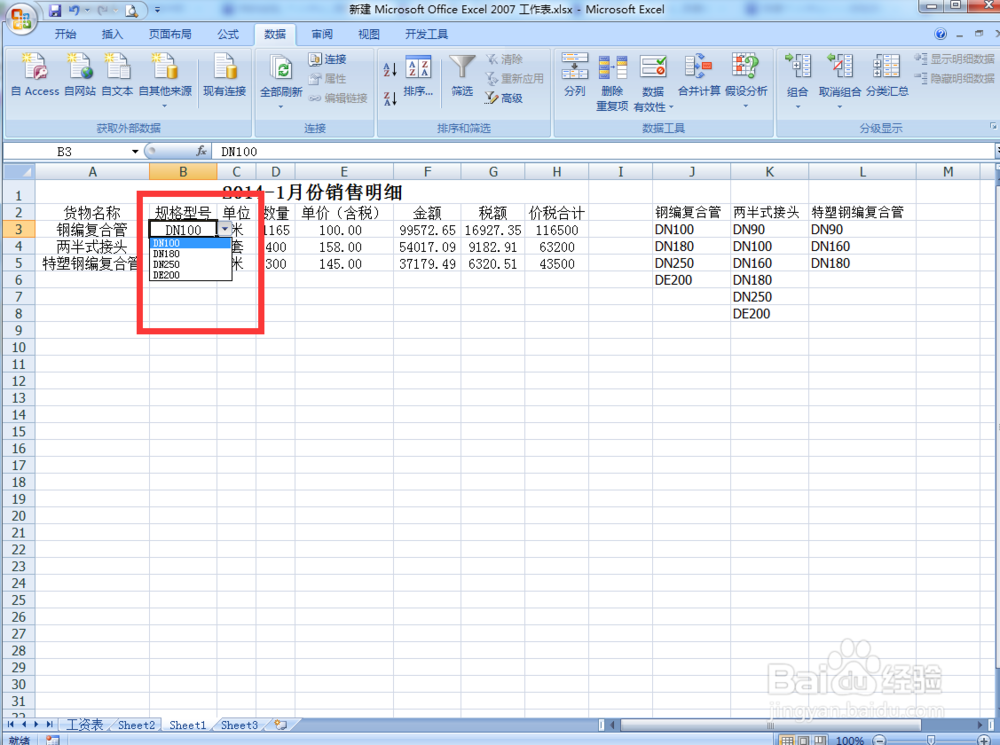Select row 10 header
The height and width of the screenshot is (745, 1000).
18,347
